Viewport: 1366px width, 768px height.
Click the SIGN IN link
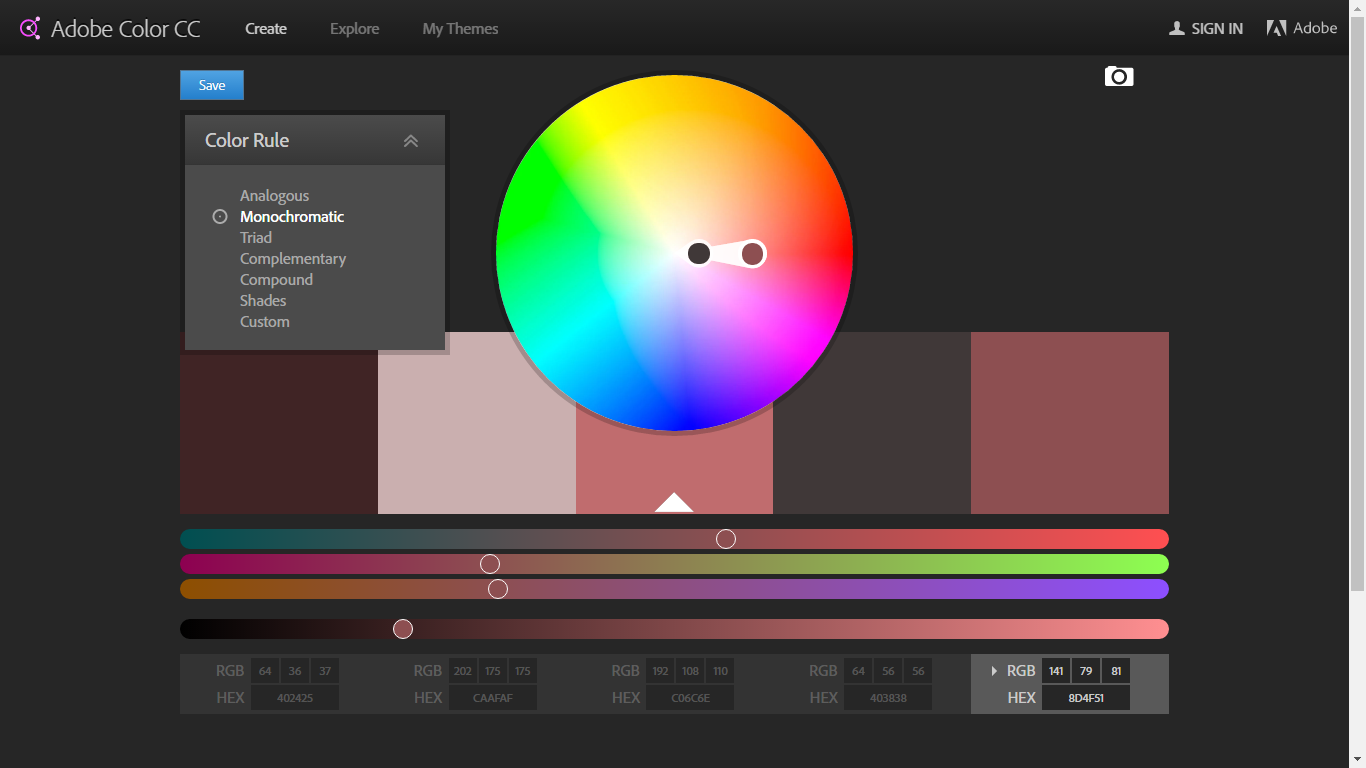point(1217,28)
